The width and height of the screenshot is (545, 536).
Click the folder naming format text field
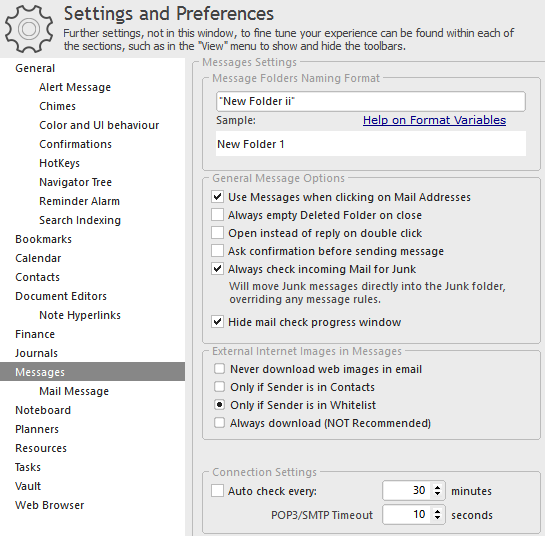[371, 101]
